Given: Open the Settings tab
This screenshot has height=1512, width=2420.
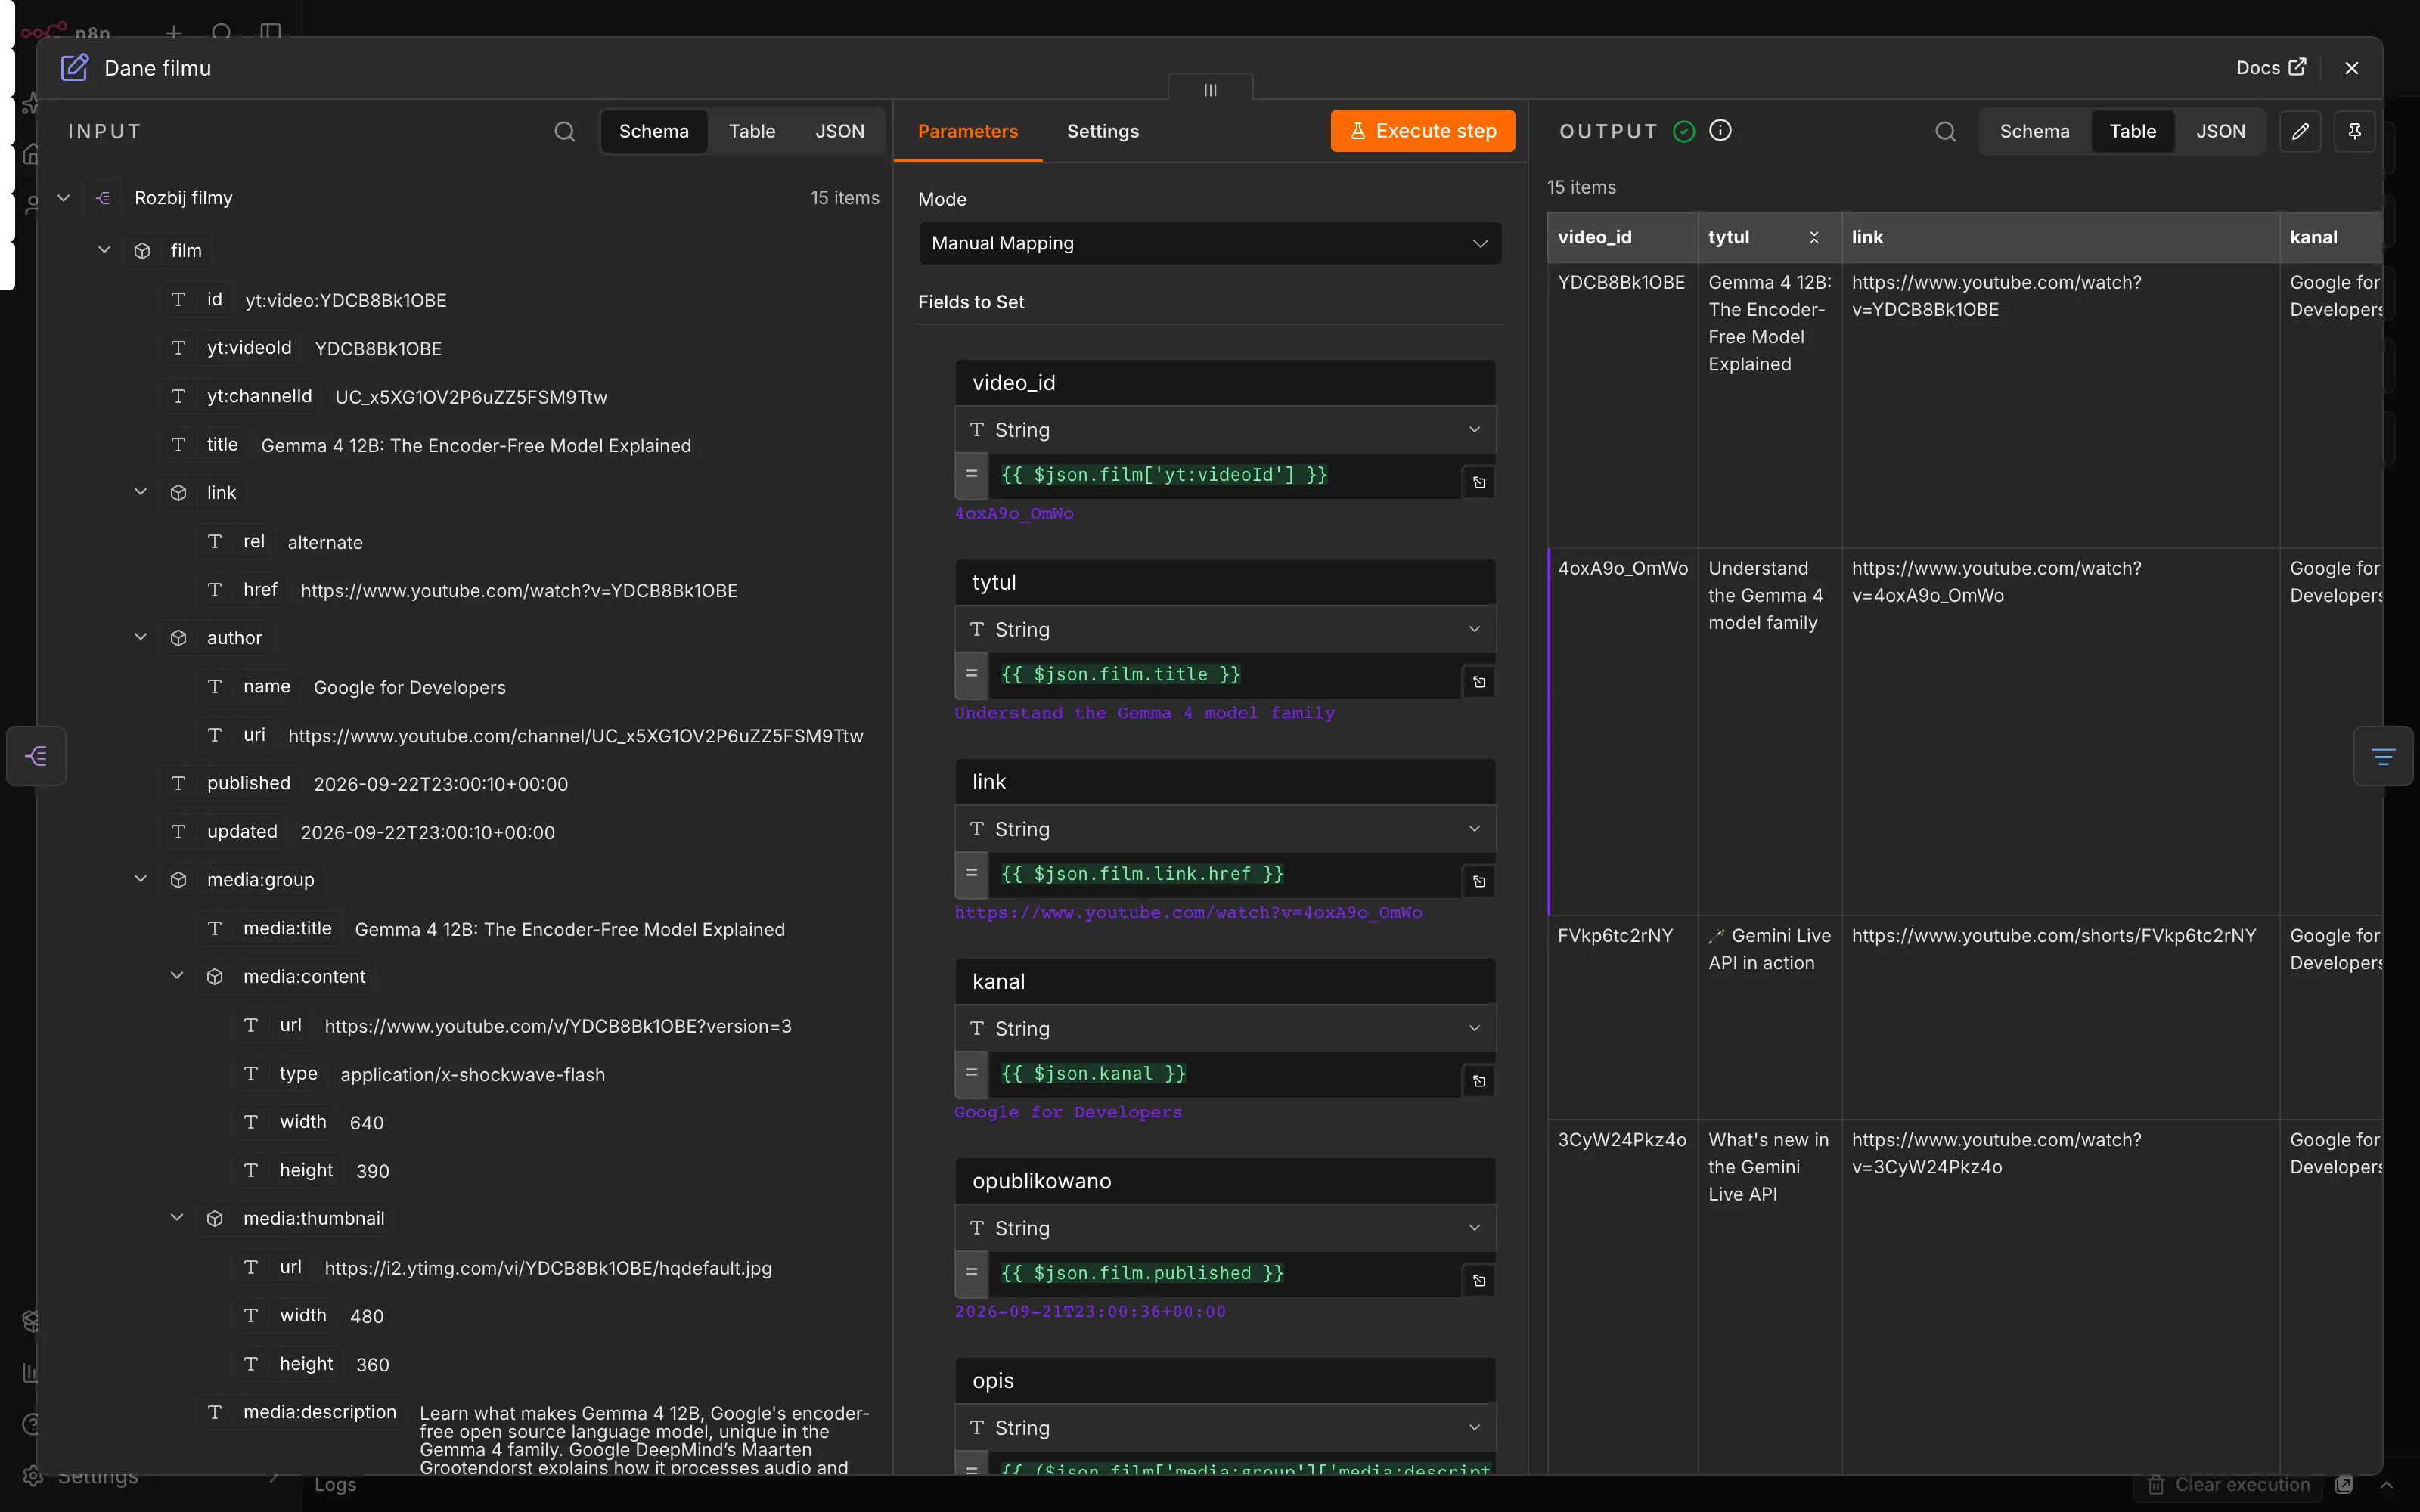Looking at the screenshot, I should pyautogui.click(x=1102, y=131).
